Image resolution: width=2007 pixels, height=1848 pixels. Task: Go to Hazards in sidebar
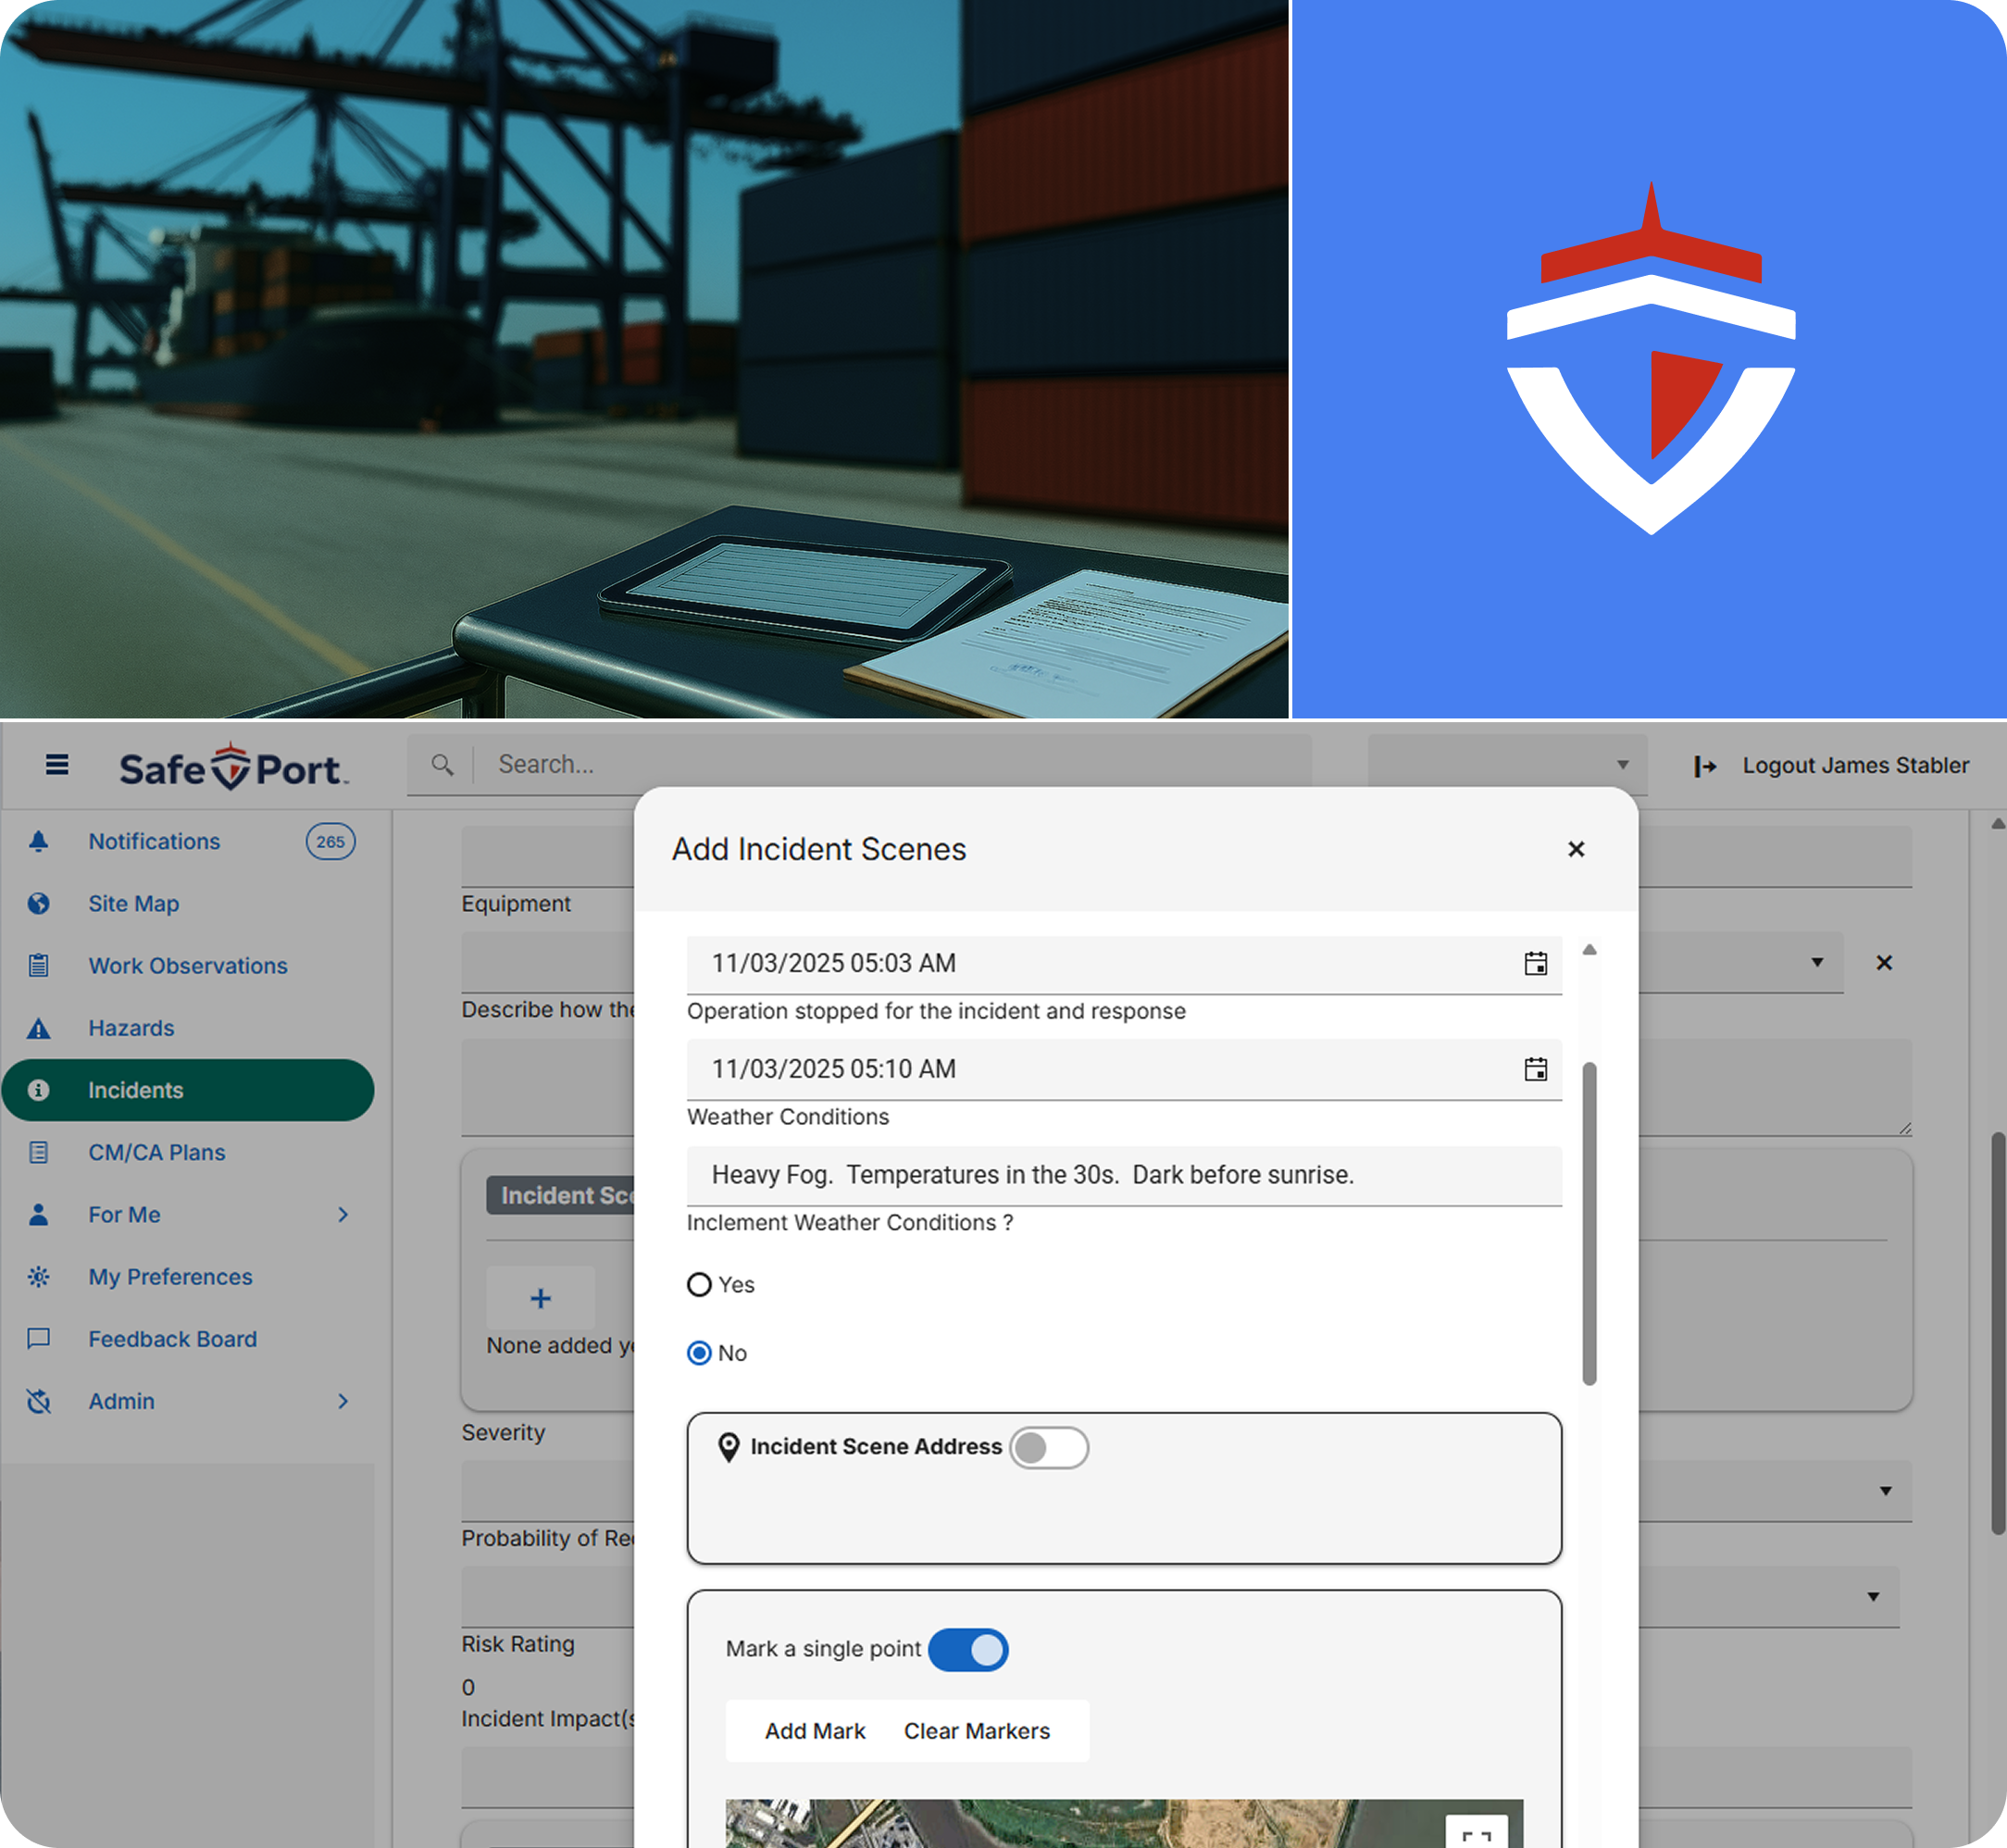tap(131, 1028)
